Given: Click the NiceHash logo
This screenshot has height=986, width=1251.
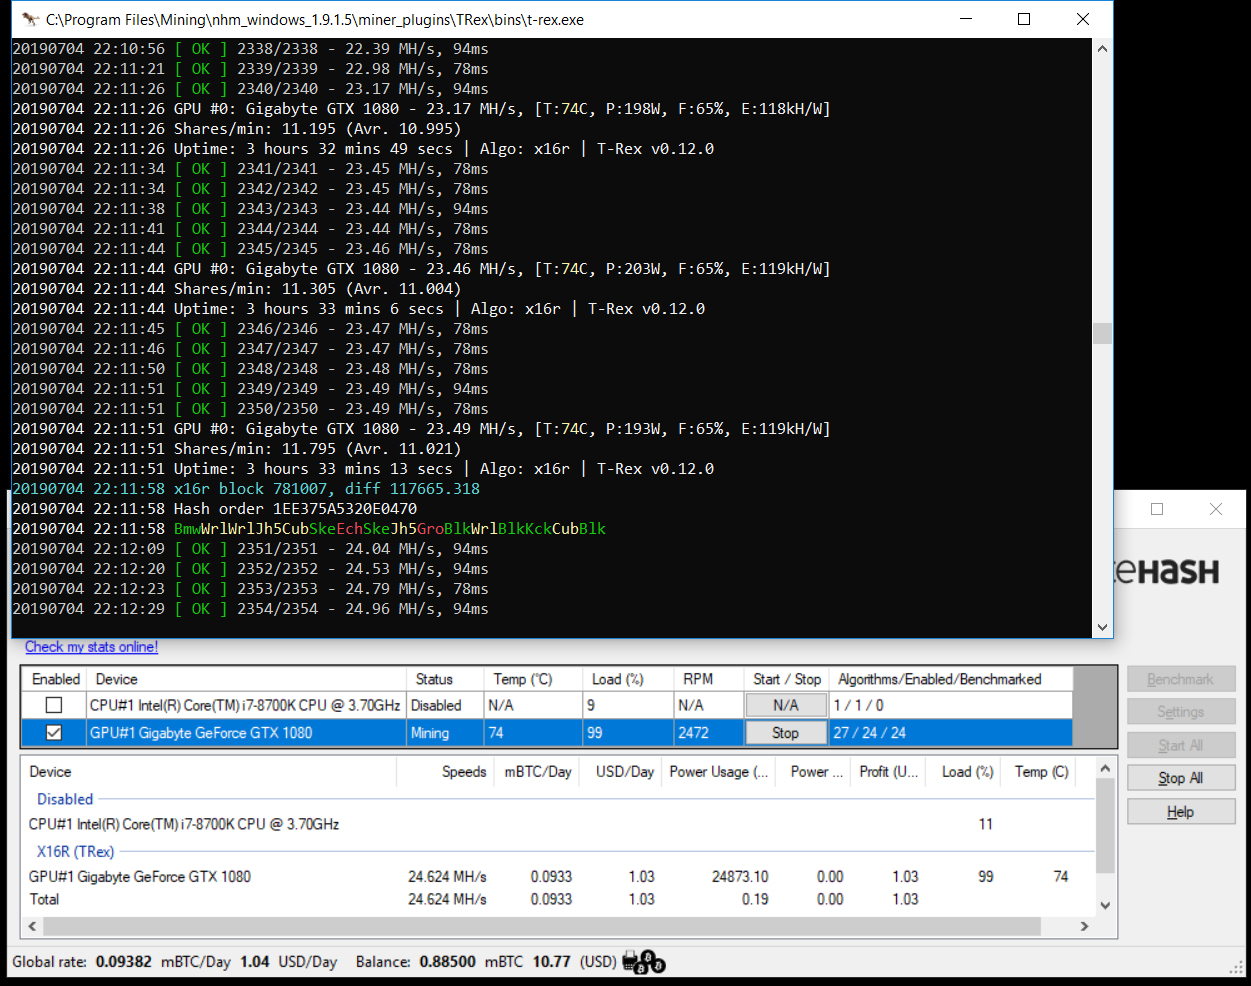Looking at the screenshot, I should point(1175,570).
